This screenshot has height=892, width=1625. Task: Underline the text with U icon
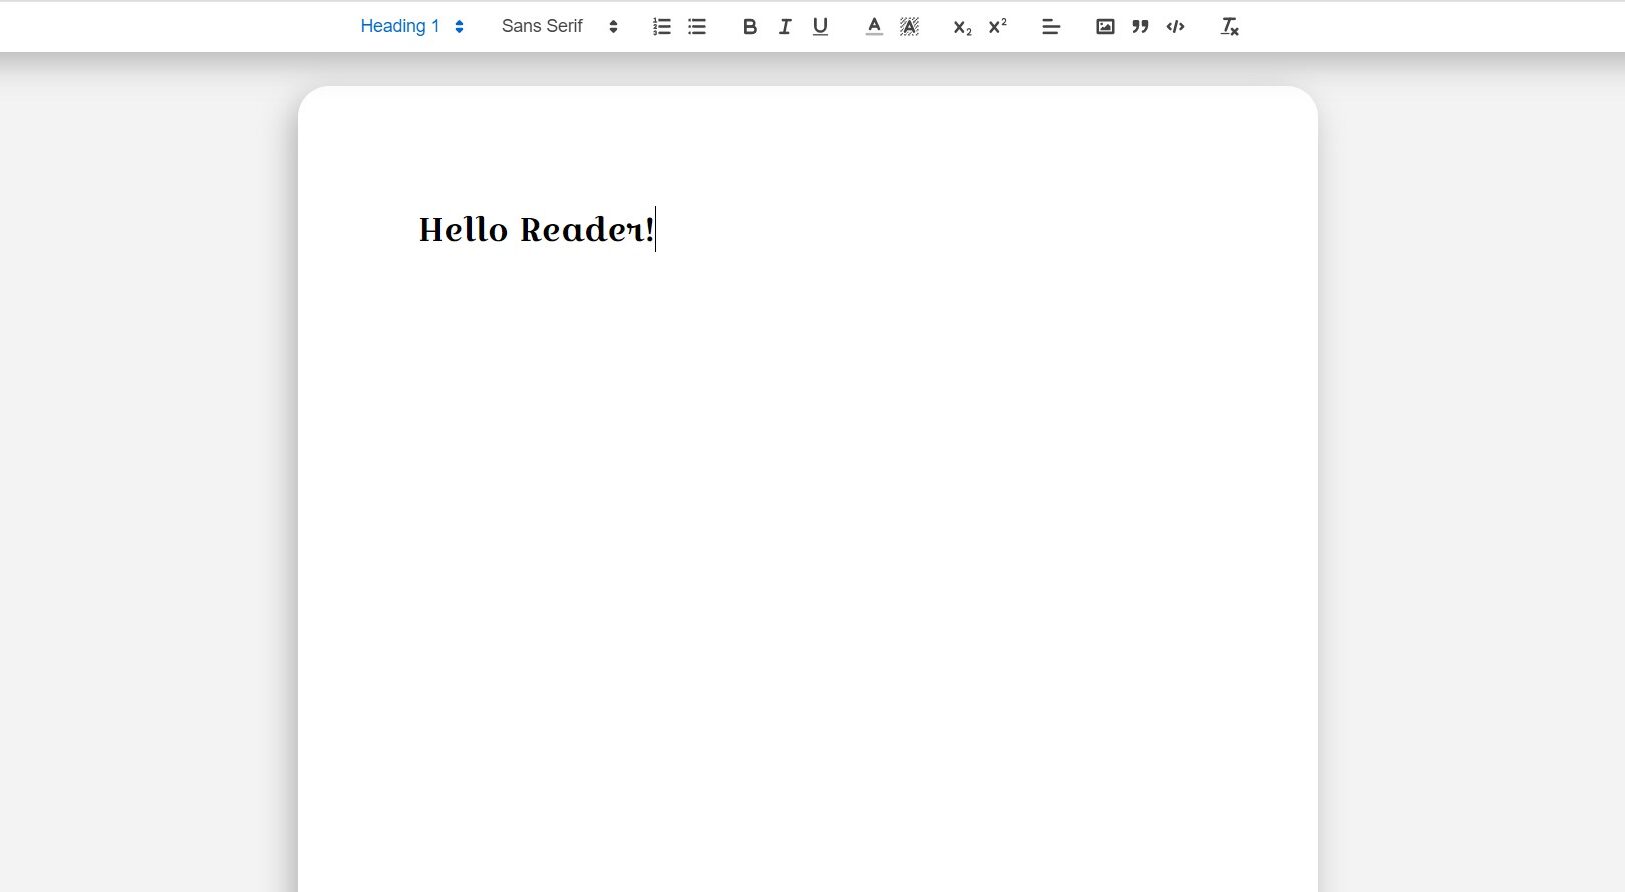[820, 27]
